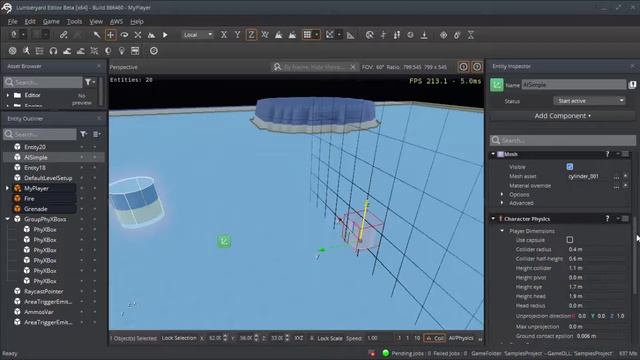Click the headphones audio icon

pos(53,51)
